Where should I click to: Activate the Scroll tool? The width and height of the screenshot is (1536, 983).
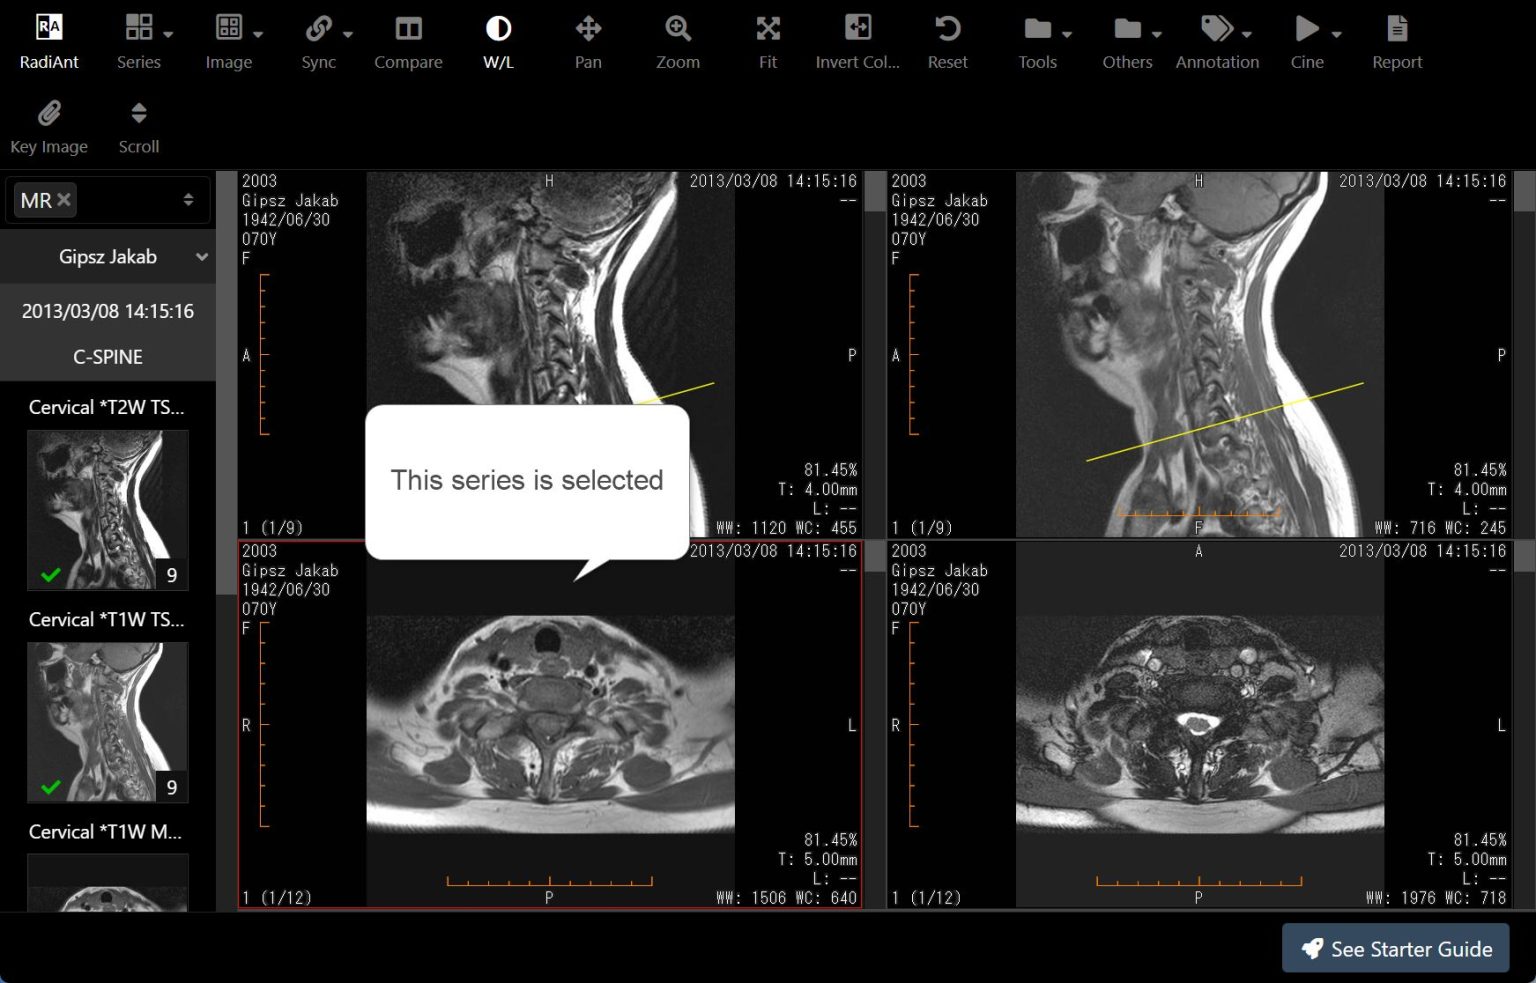(x=138, y=125)
